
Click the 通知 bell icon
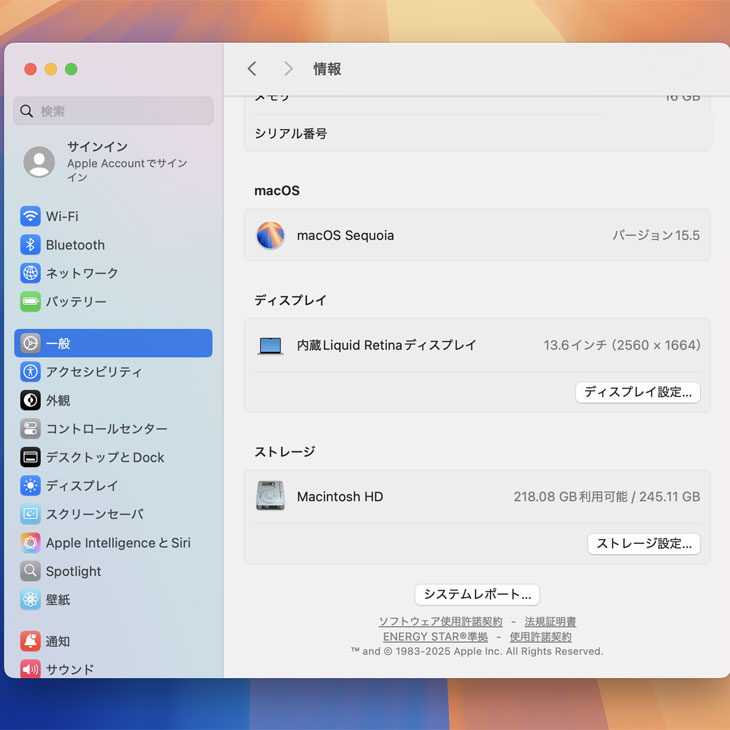point(30,641)
